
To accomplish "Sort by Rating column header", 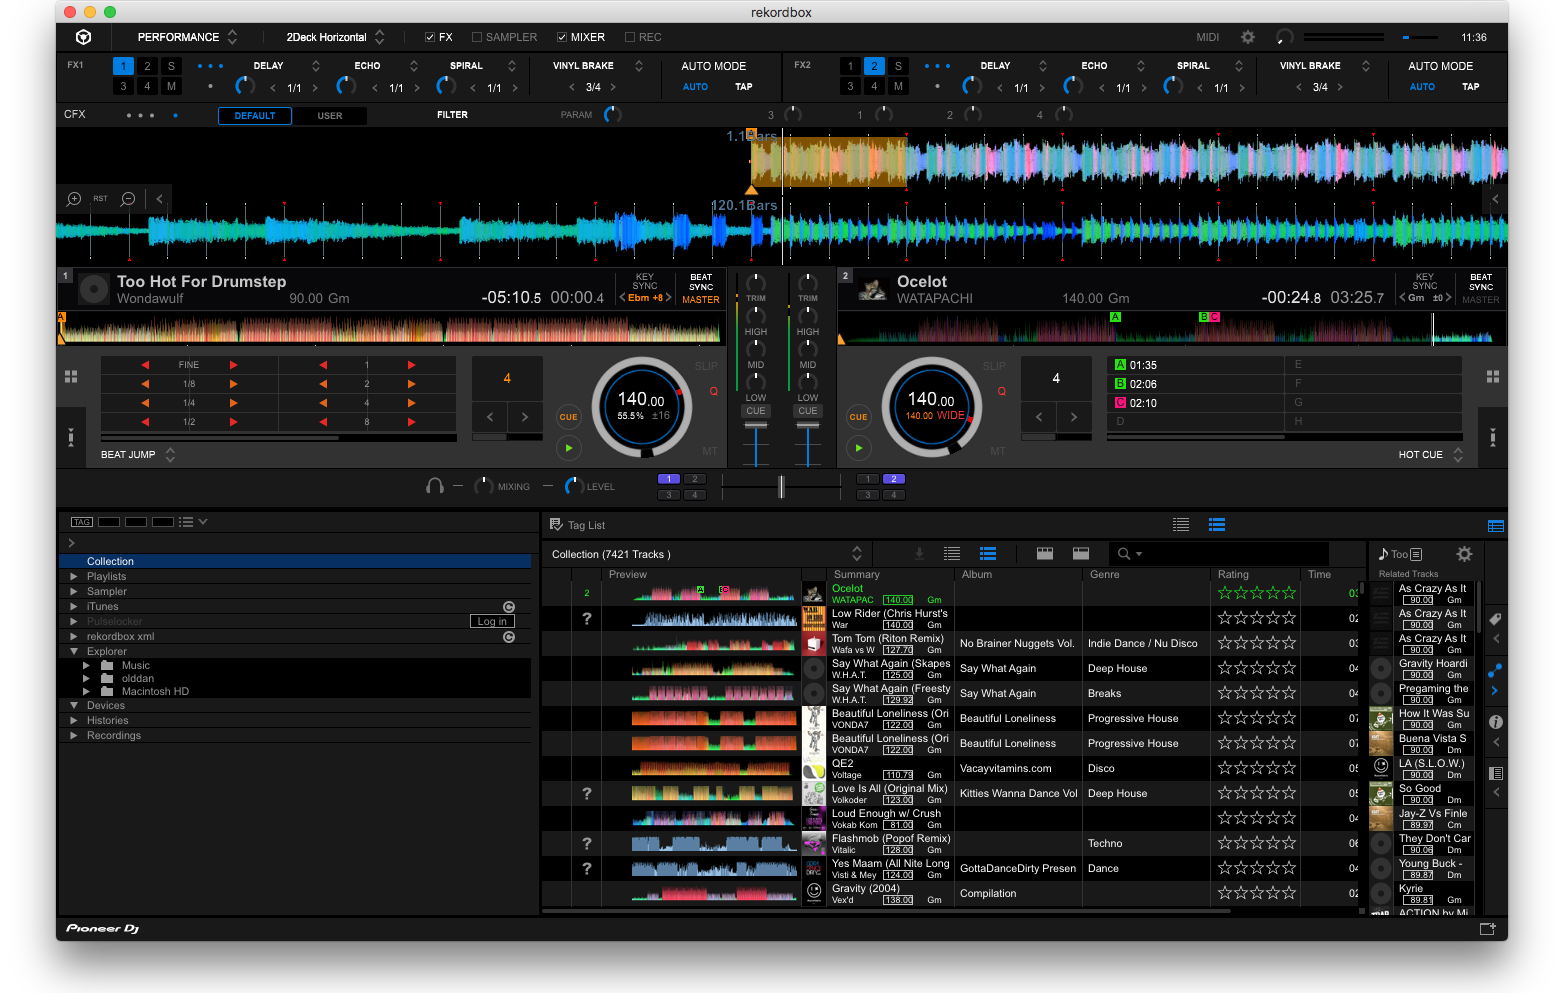I will [x=1233, y=575].
